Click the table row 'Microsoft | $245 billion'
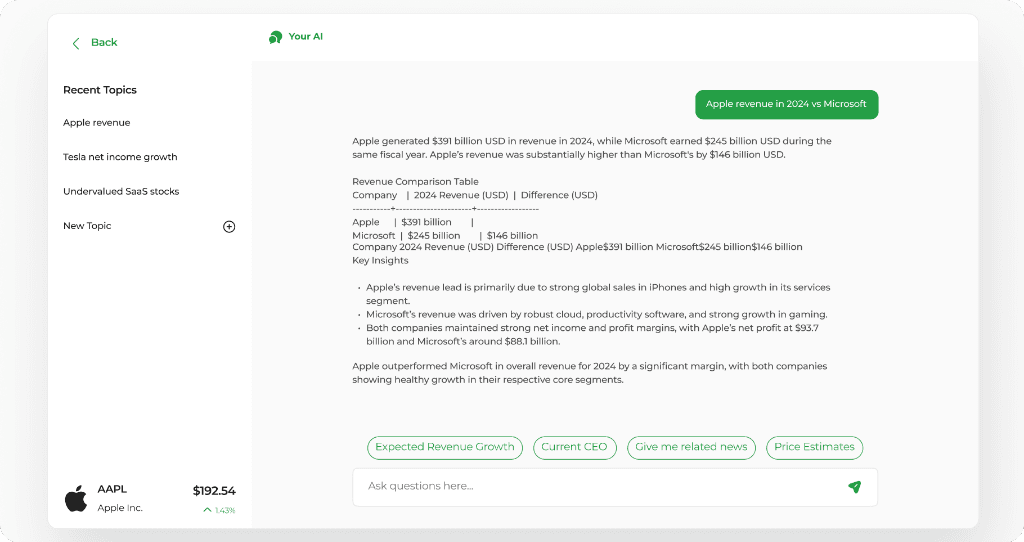Screen dimensions: 1024x542 coord(445,236)
